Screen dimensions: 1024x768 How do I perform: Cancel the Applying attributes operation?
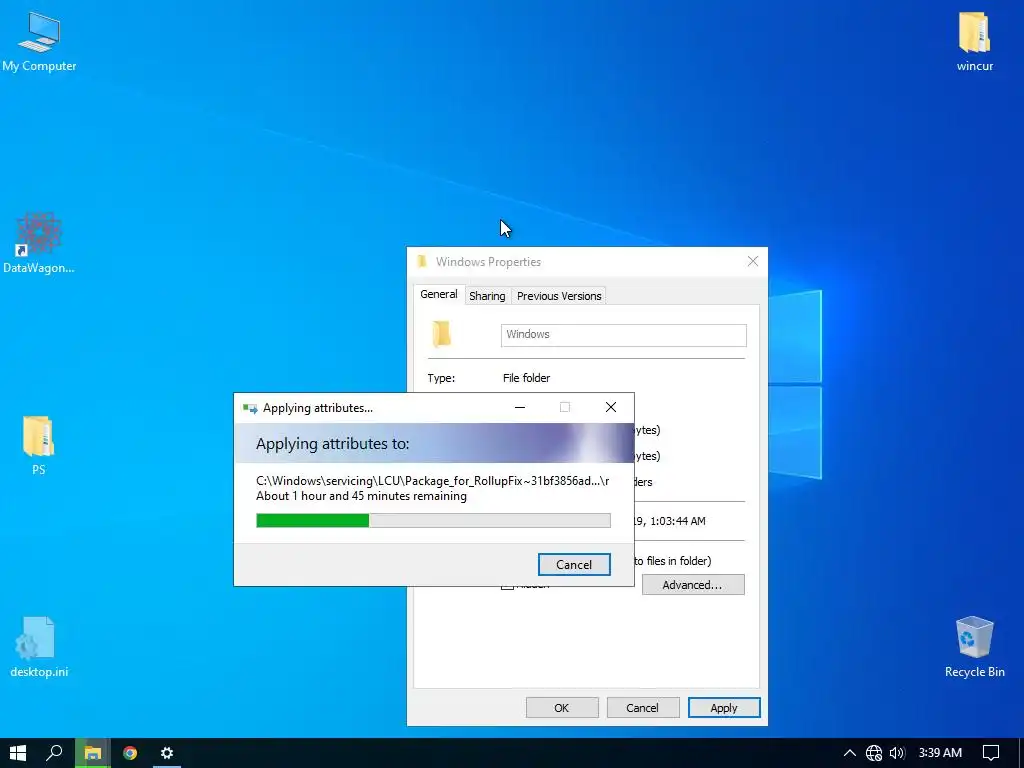[574, 565]
